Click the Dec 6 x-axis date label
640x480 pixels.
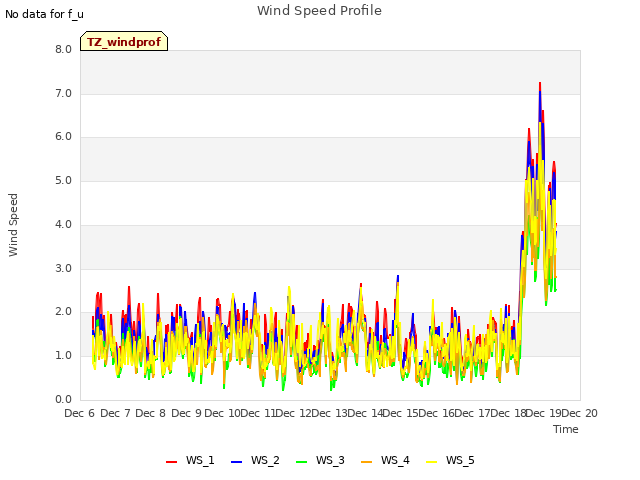[80, 413]
